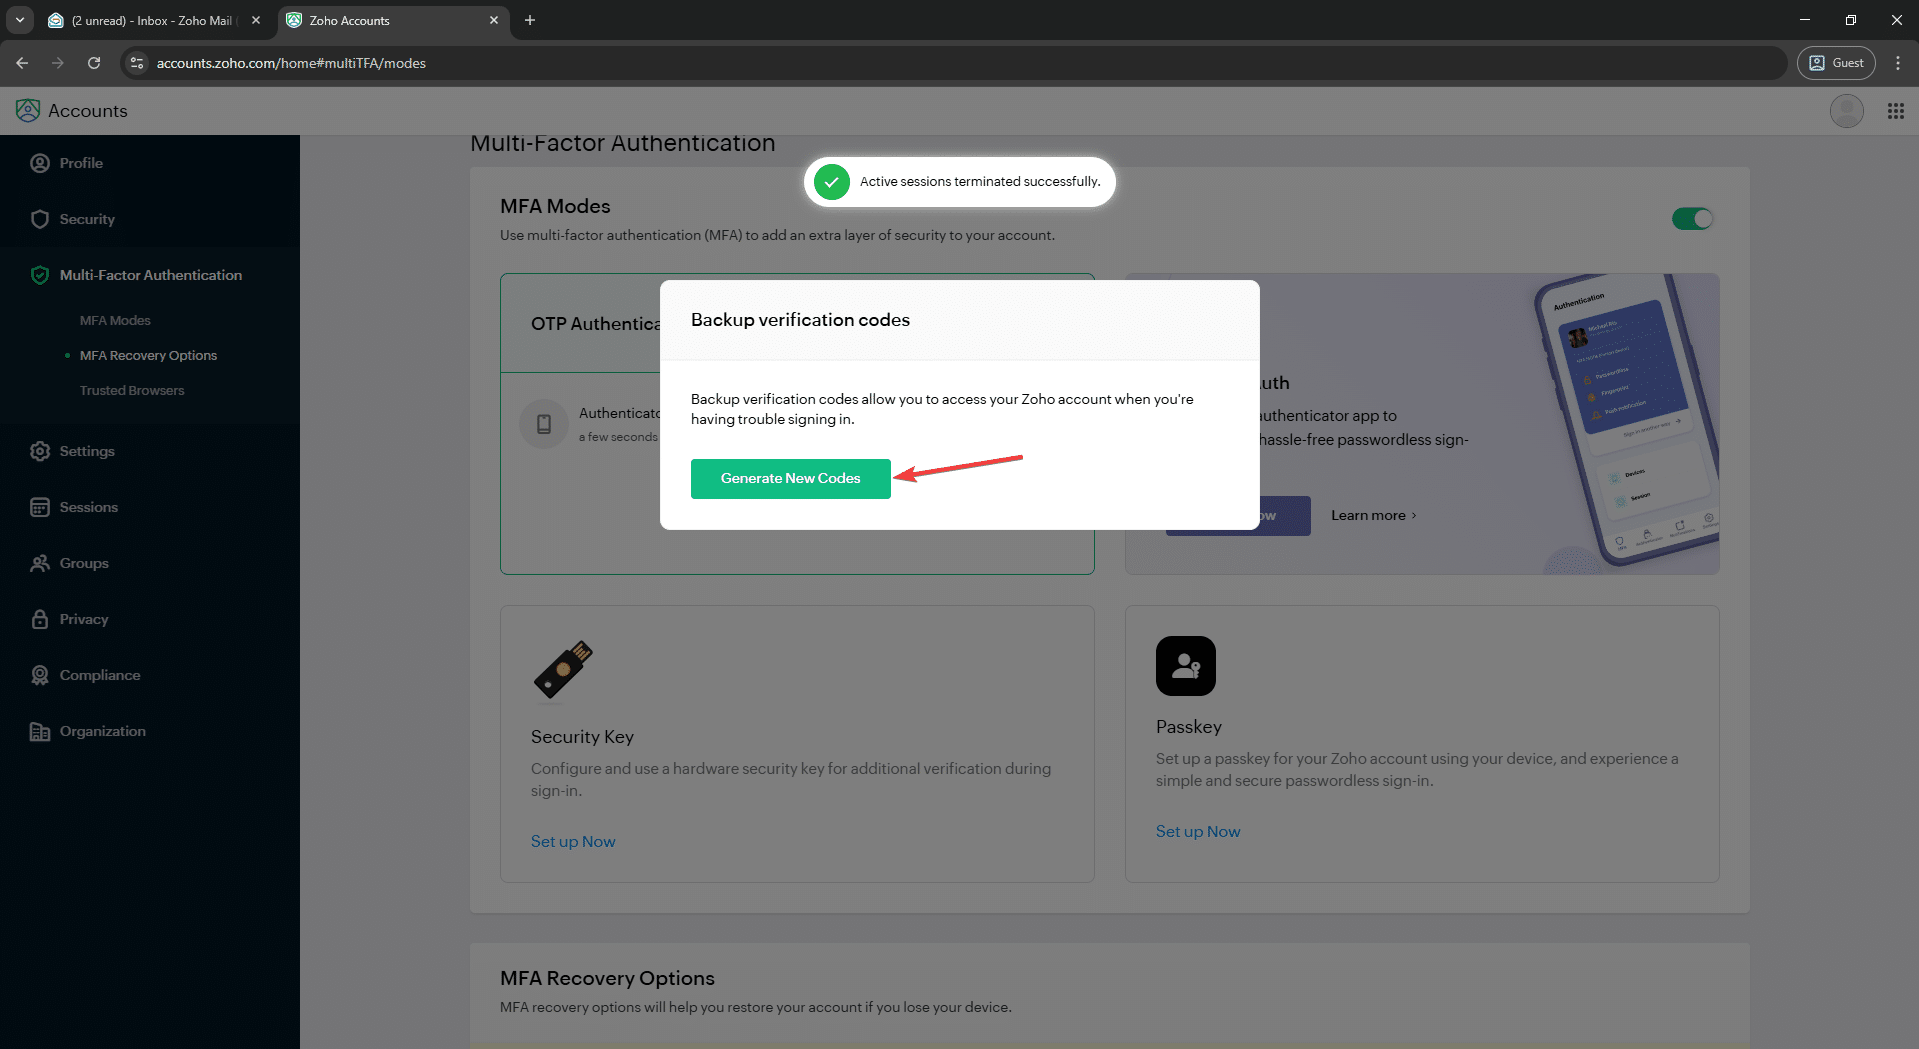Select MFA Recovery Options in sidebar
1919x1049 pixels.
click(148, 356)
